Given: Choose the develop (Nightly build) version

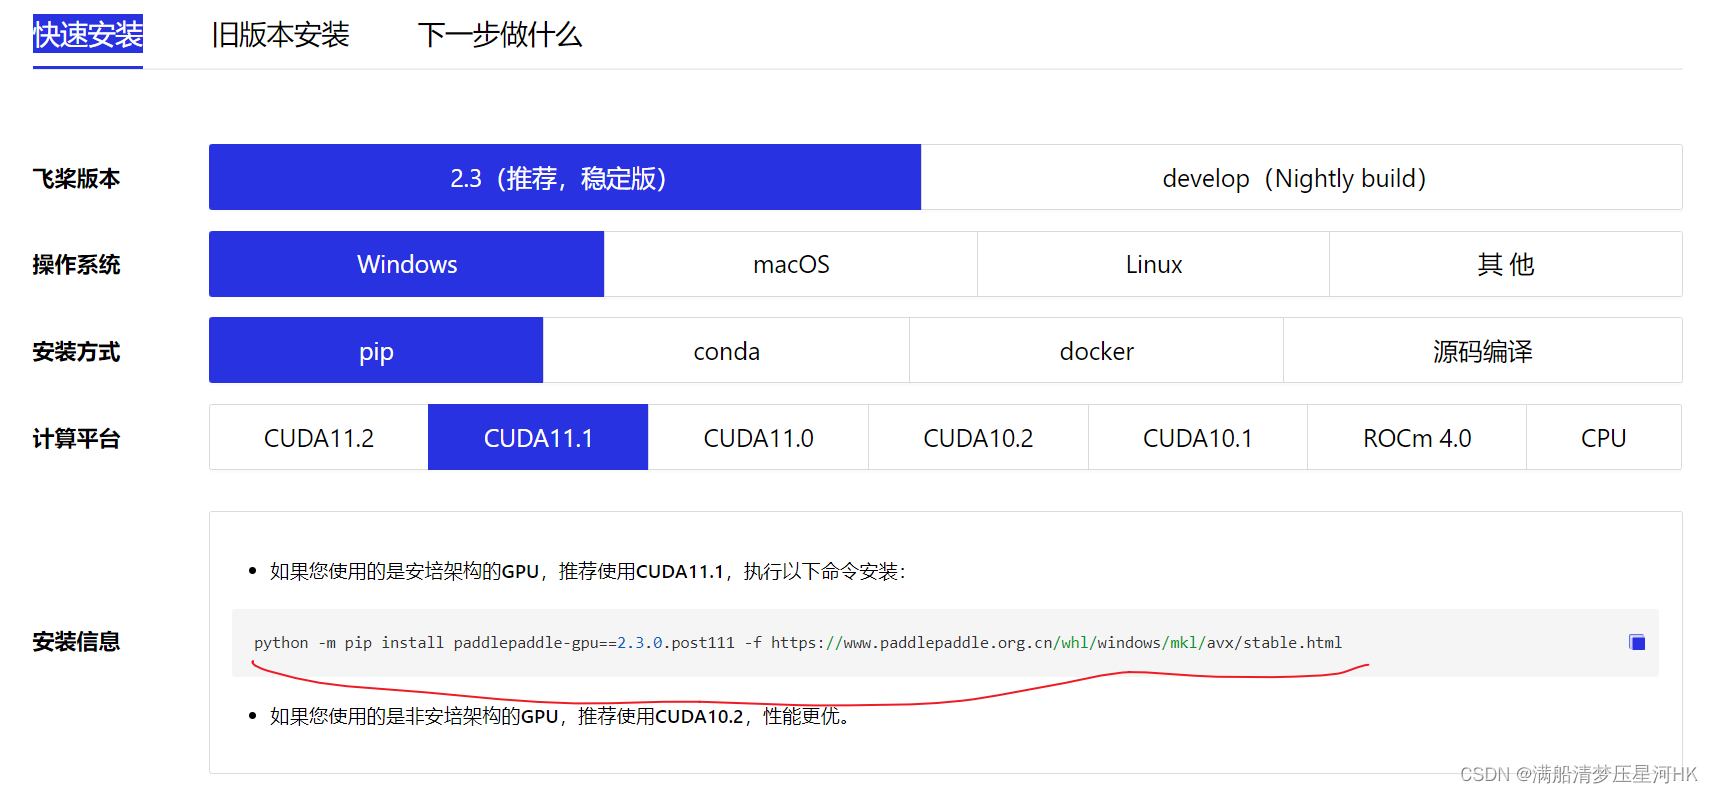Looking at the screenshot, I should point(1301,177).
